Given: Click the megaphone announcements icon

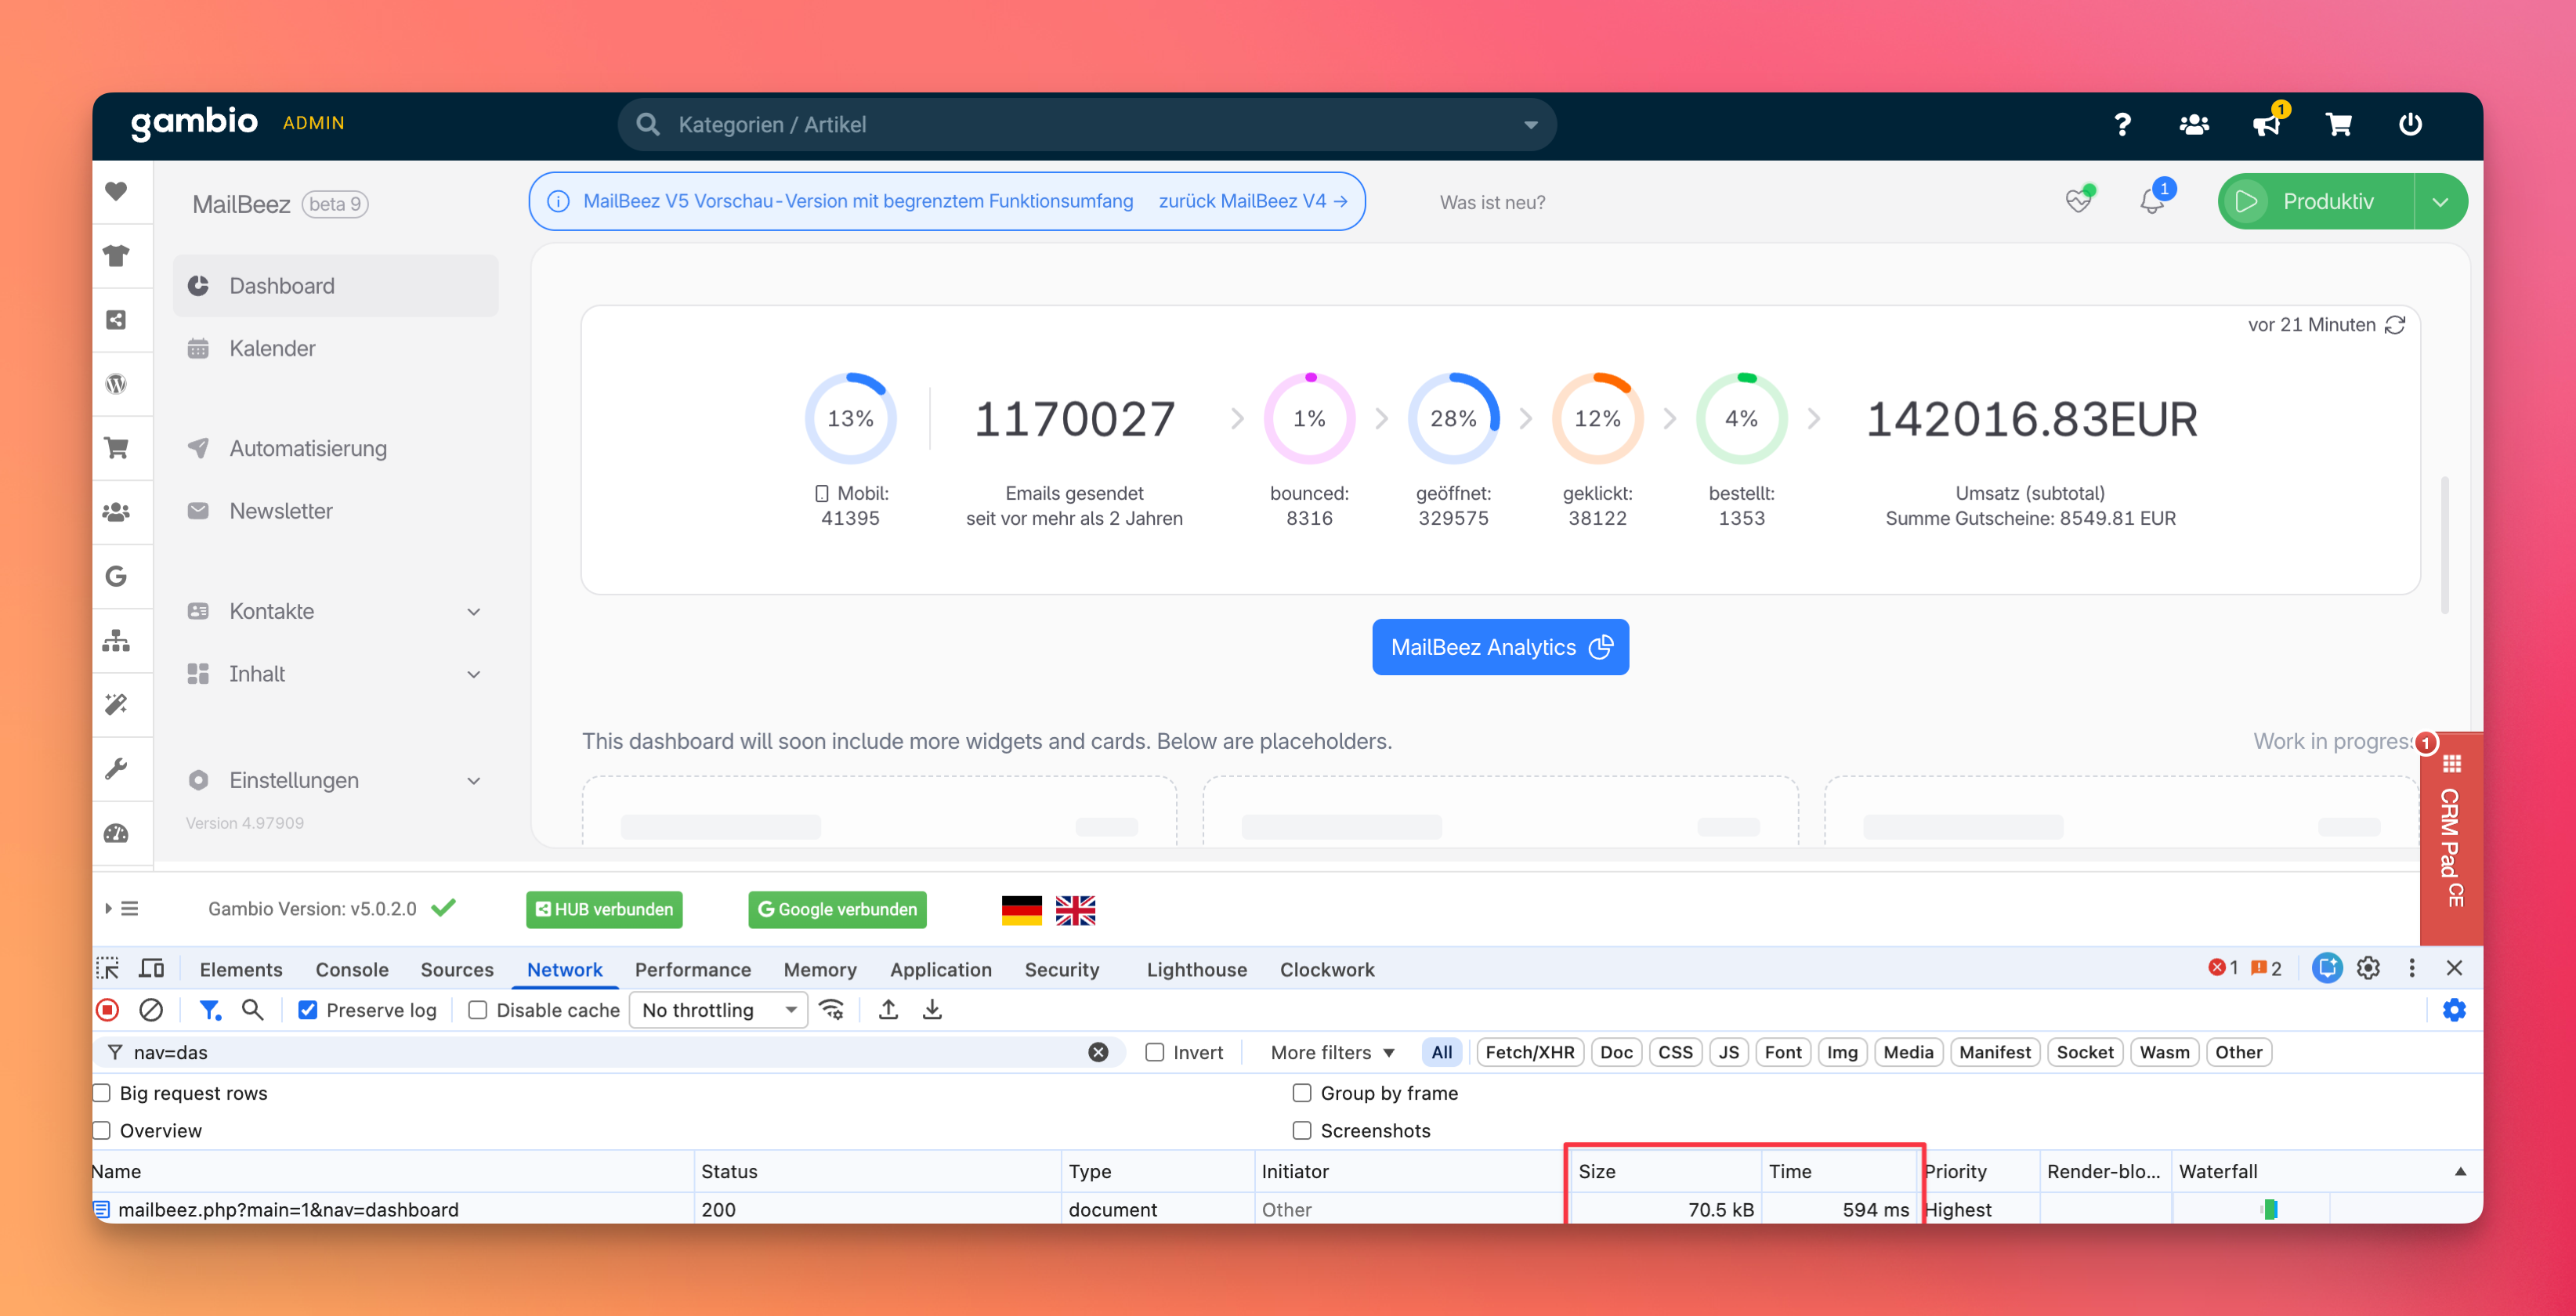Looking at the screenshot, I should [x=2266, y=124].
